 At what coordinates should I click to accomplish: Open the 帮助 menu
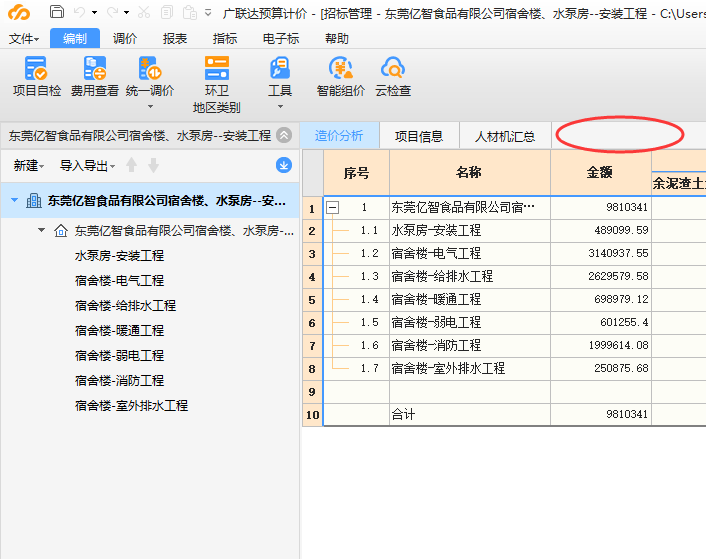click(337, 39)
